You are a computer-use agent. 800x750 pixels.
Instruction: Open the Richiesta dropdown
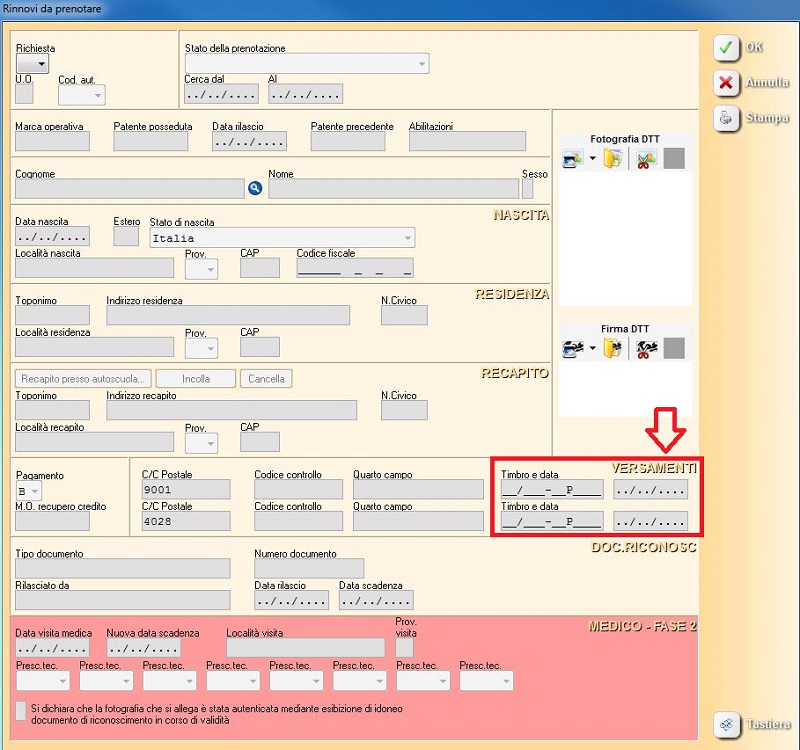click(32, 65)
